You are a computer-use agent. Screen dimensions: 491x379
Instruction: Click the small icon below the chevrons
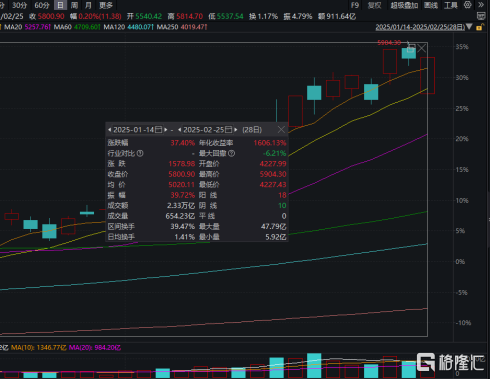tap(481, 16)
